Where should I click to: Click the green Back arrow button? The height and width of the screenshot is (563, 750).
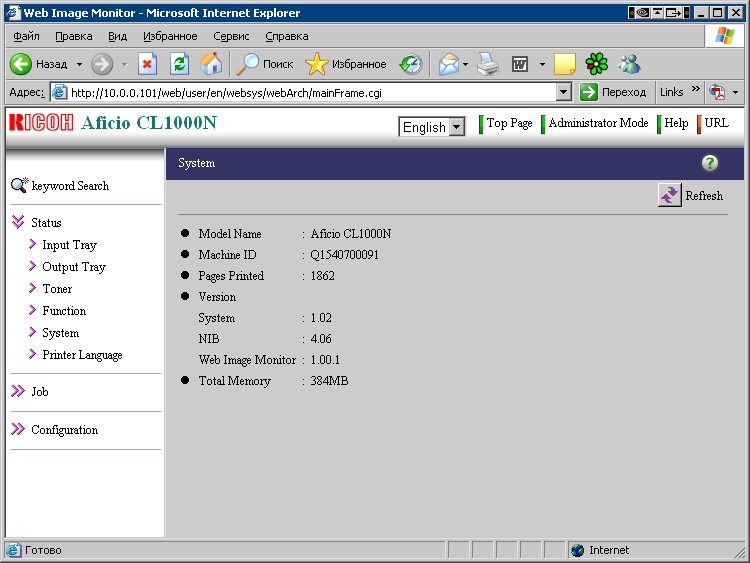[21, 64]
